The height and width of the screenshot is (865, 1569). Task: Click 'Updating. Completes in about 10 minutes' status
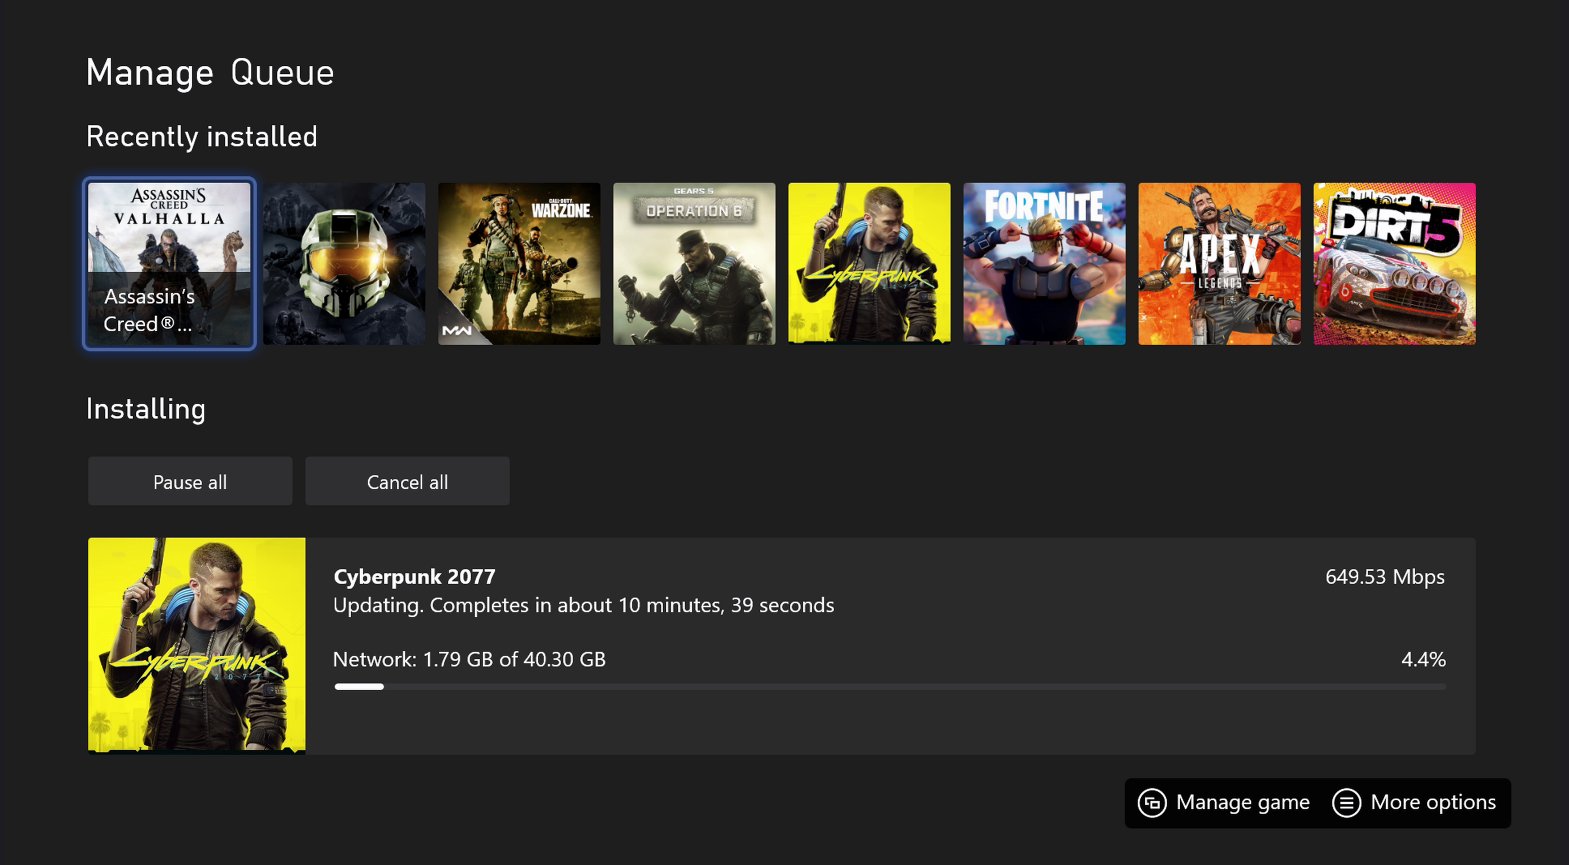583,605
